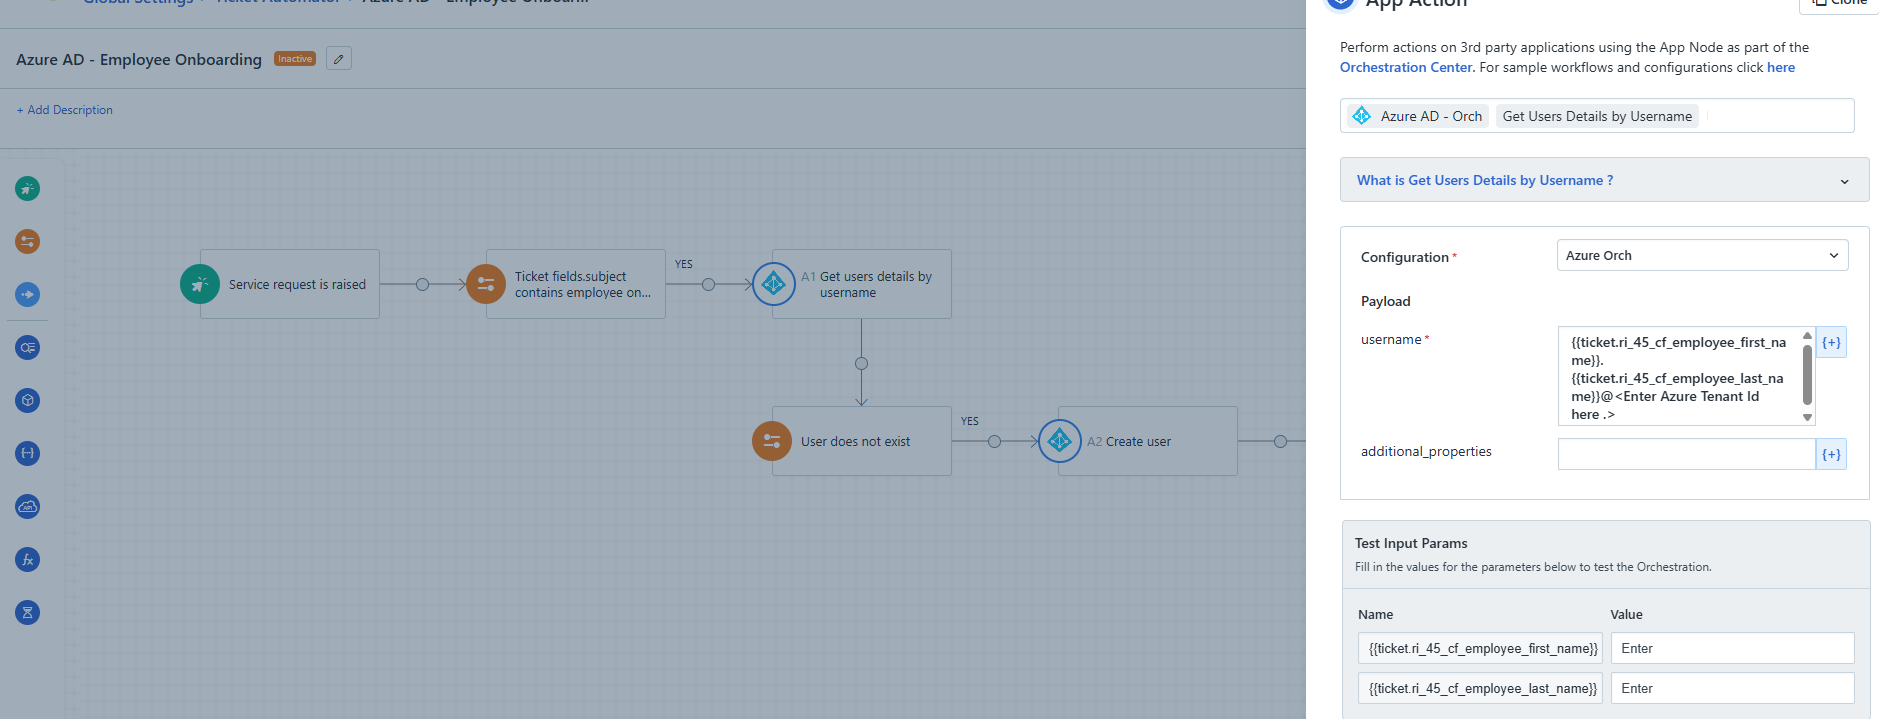Select Service request is raised node

pos(290,284)
